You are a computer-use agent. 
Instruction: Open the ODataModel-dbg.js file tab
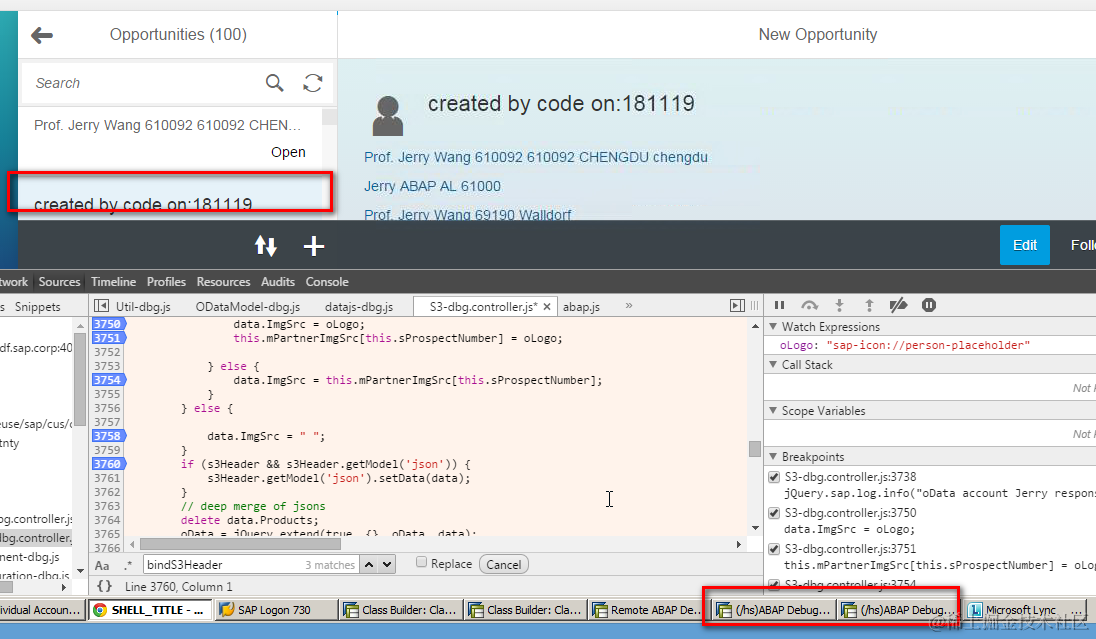pos(247,306)
